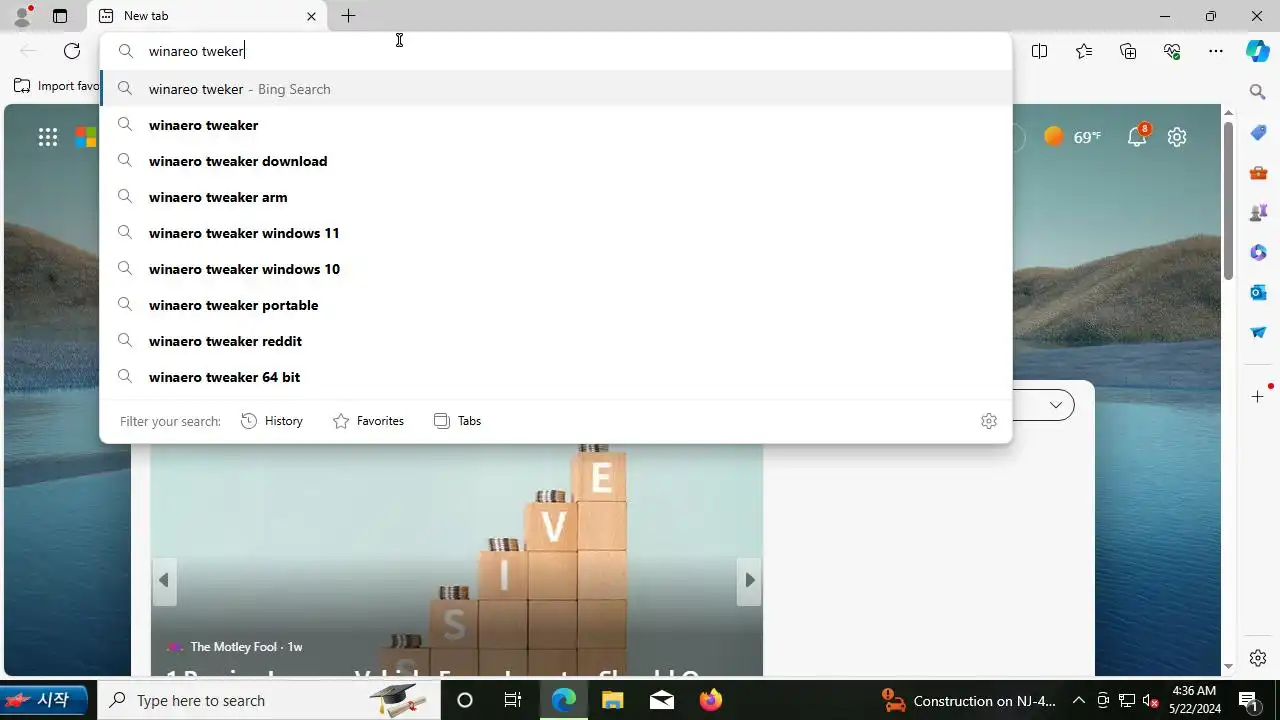Viewport: 1280px width, 720px height.
Task: Click the taskbar search box
Action: [x=268, y=700]
